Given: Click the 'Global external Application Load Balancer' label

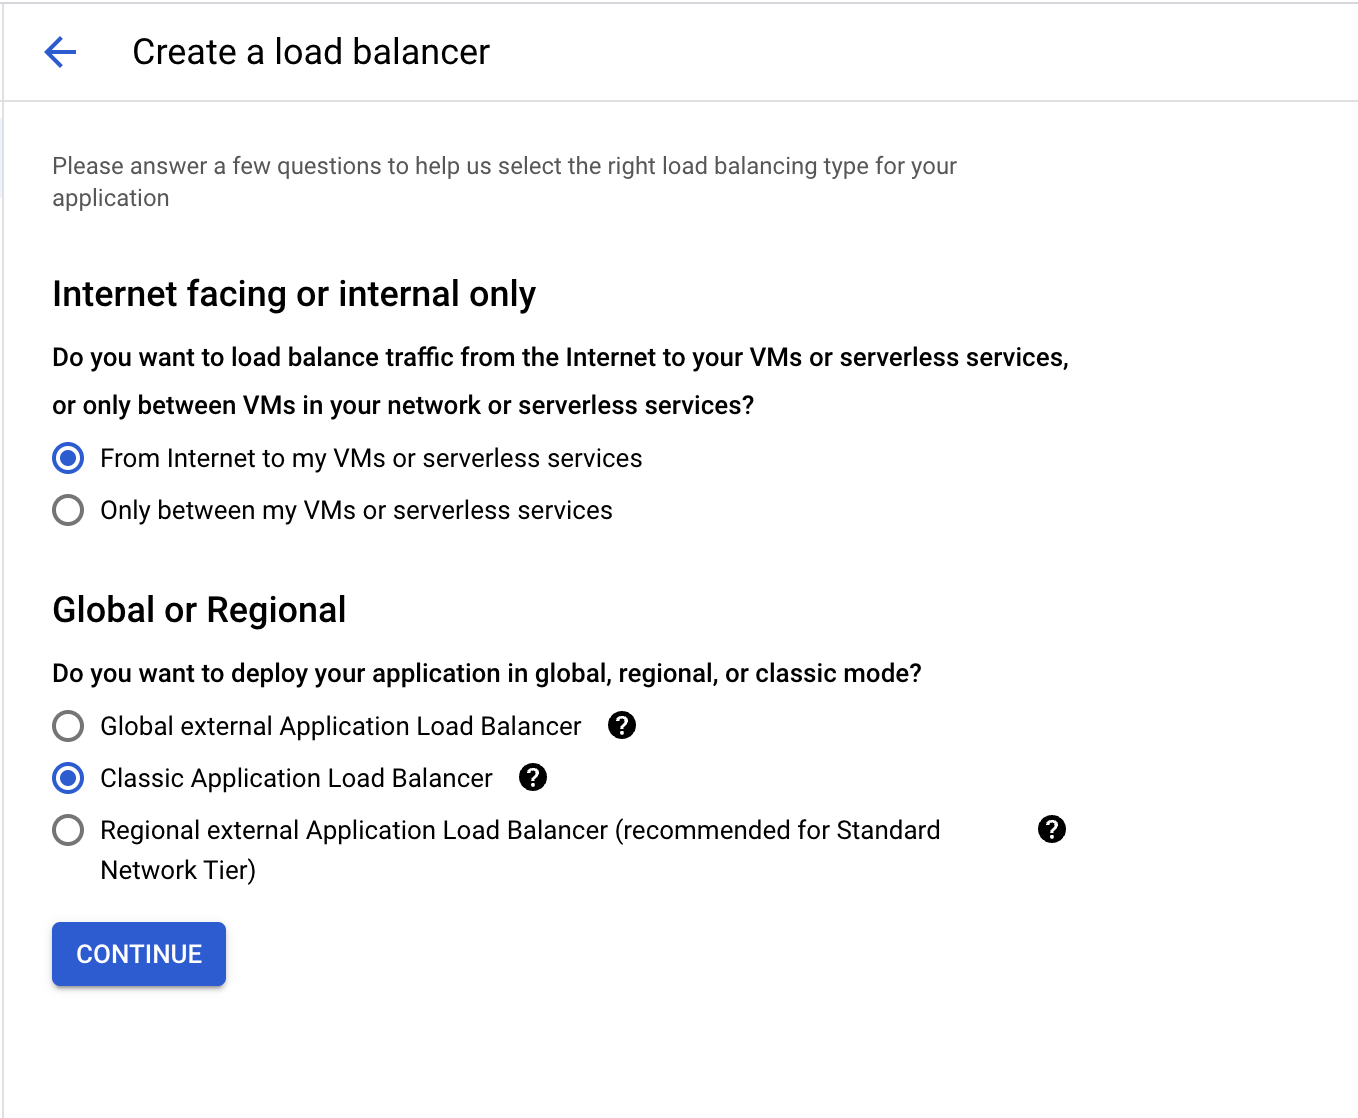Looking at the screenshot, I should (x=340, y=726).
